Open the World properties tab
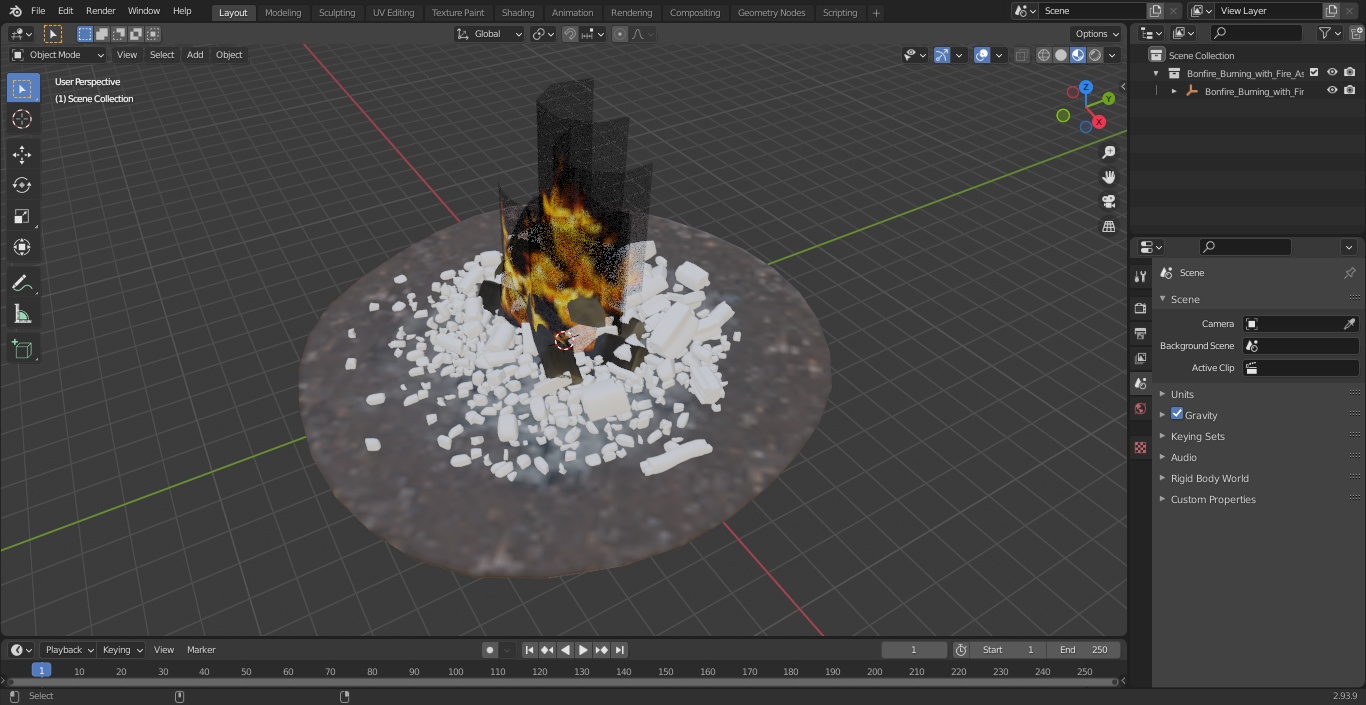Image resolution: width=1366 pixels, height=705 pixels. pos(1140,408)
